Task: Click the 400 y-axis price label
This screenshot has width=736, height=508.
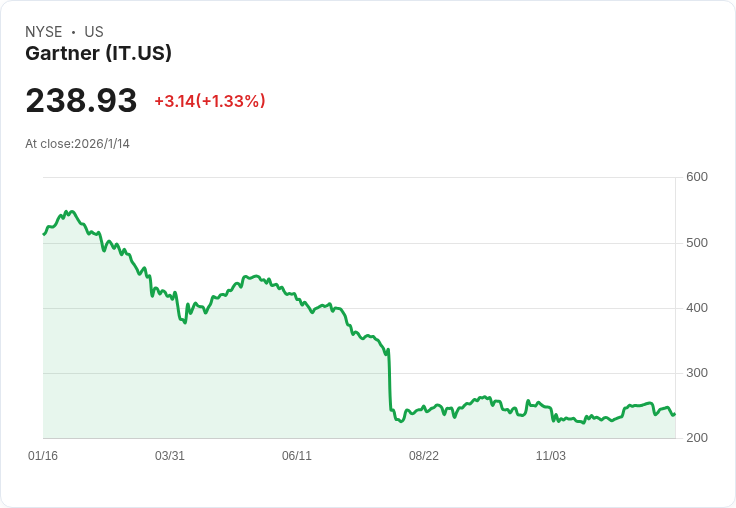Action: pos(697,308)
